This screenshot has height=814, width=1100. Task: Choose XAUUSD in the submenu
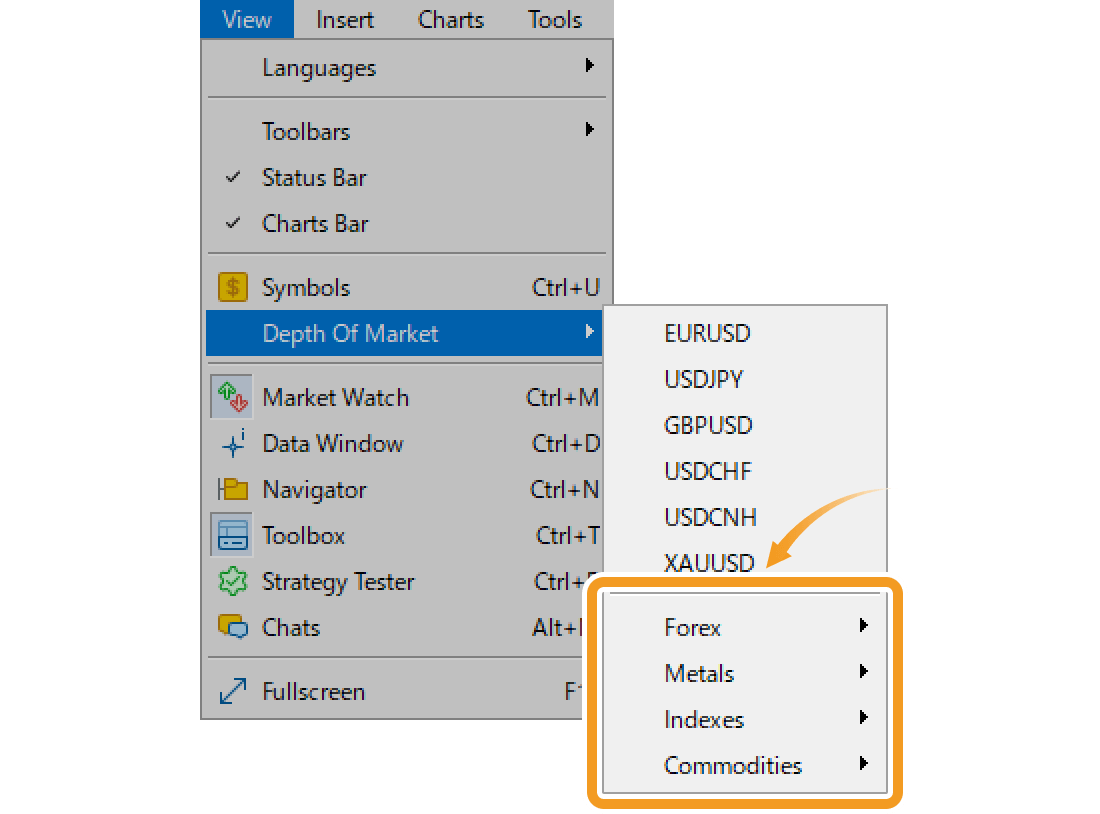click(709, 563)
